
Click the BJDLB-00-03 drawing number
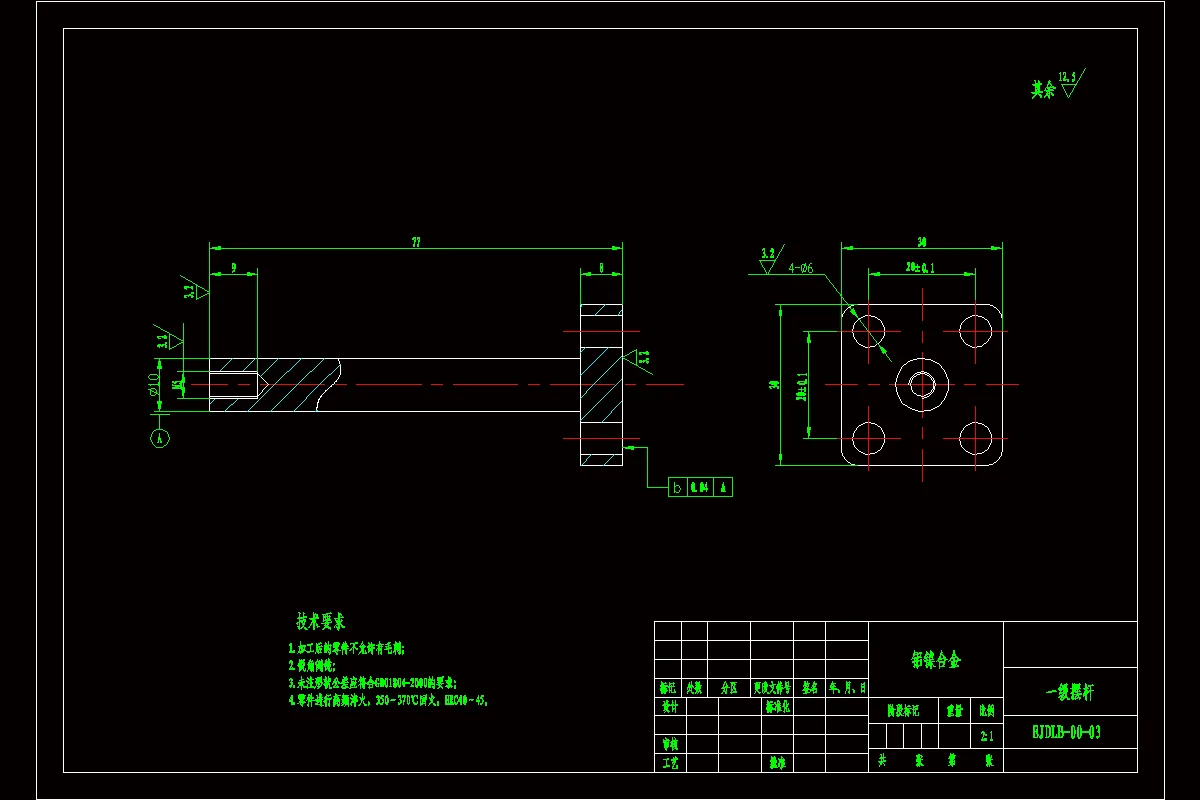(1067, 732)
